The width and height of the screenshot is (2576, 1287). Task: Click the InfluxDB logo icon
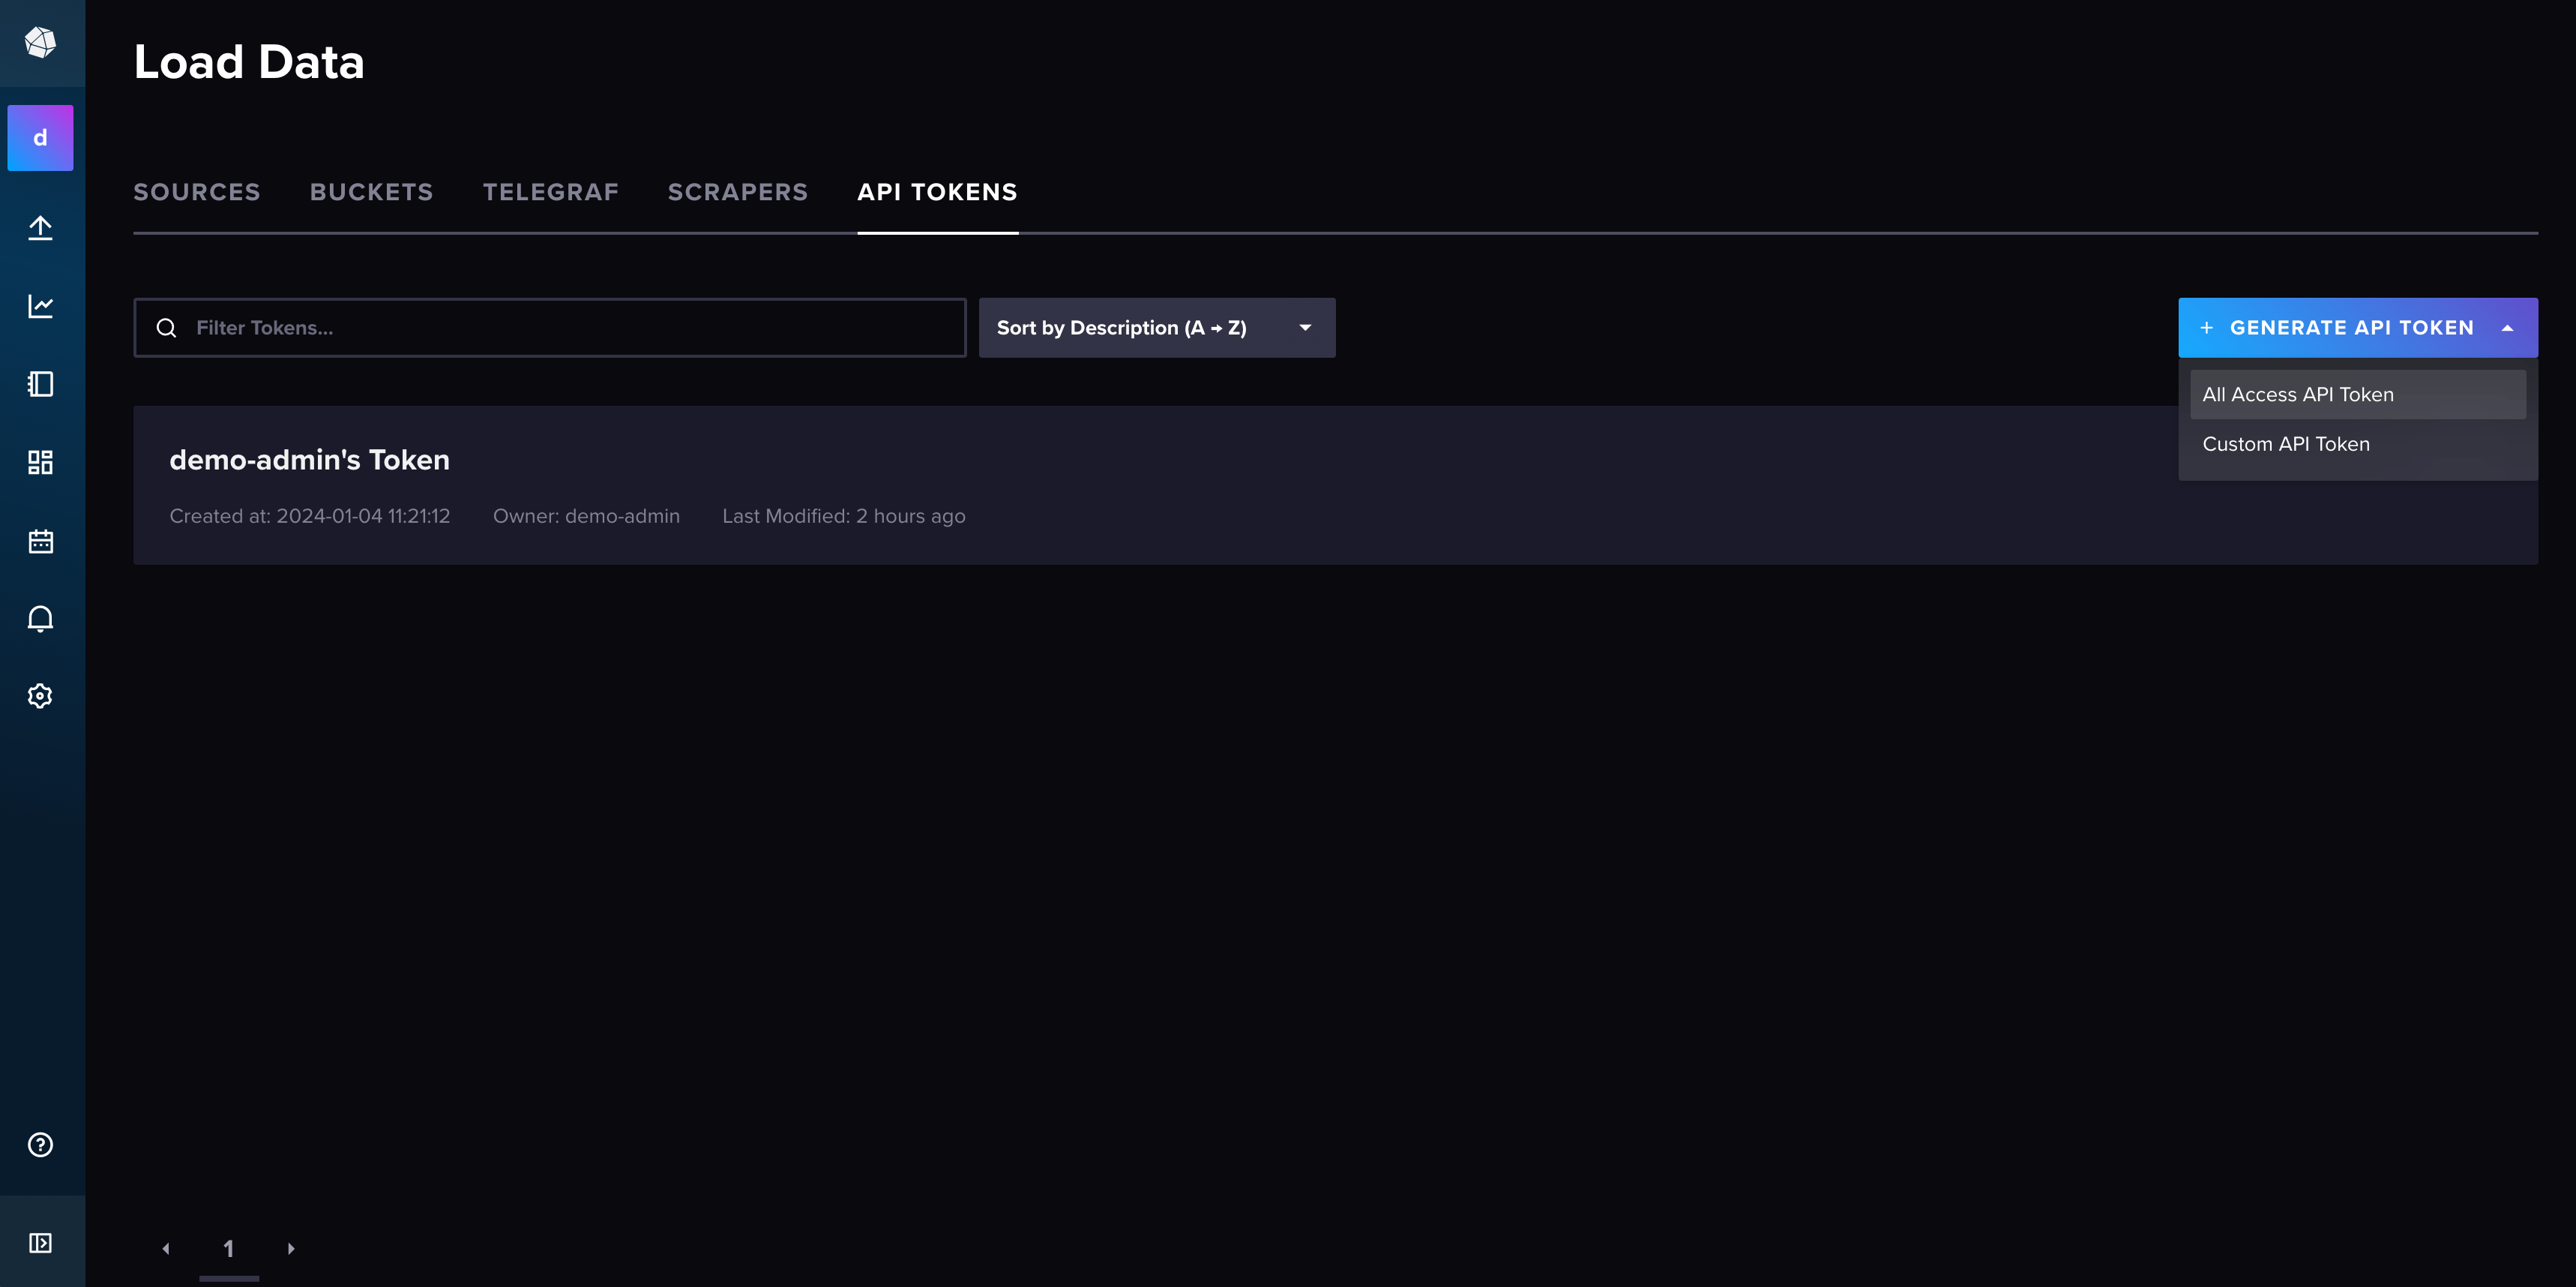coord(40,42)
